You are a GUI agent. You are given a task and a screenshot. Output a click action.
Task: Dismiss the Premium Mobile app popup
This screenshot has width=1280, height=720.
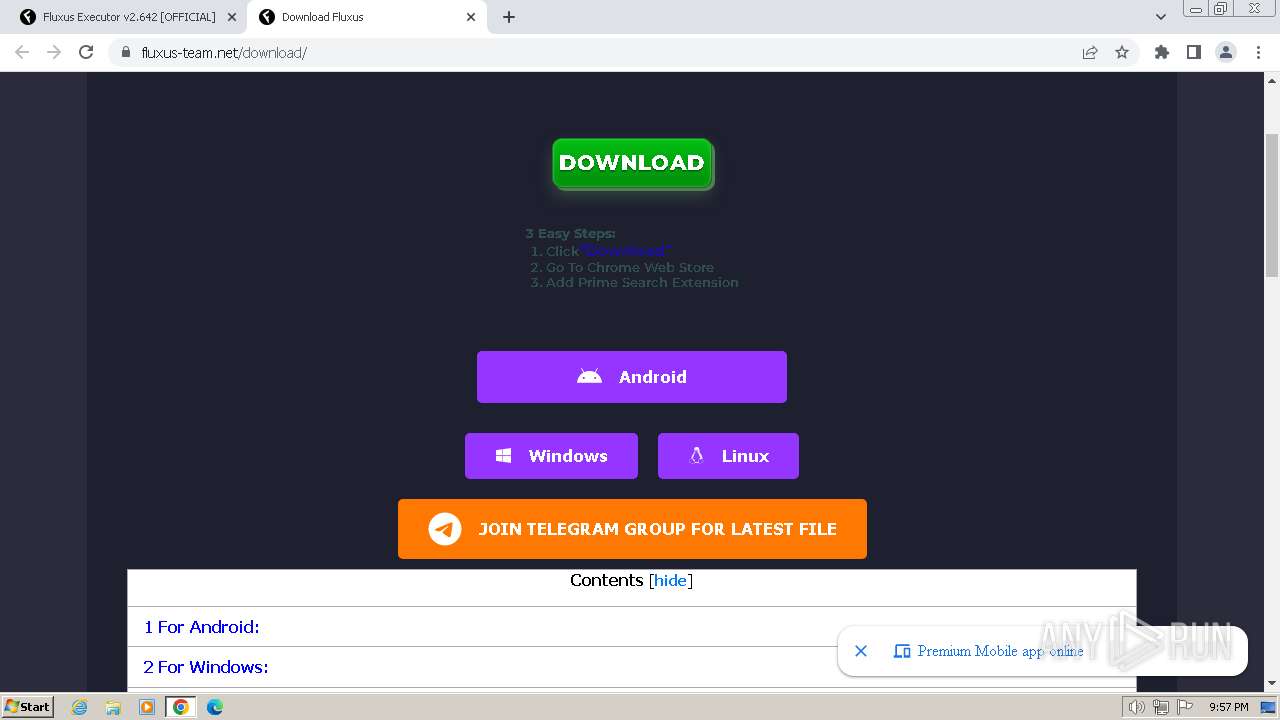[861, 651]
